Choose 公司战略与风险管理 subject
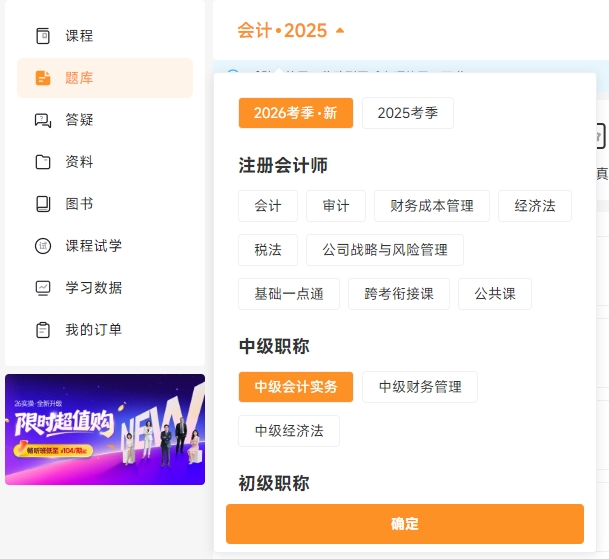 [x=384, y=250]
